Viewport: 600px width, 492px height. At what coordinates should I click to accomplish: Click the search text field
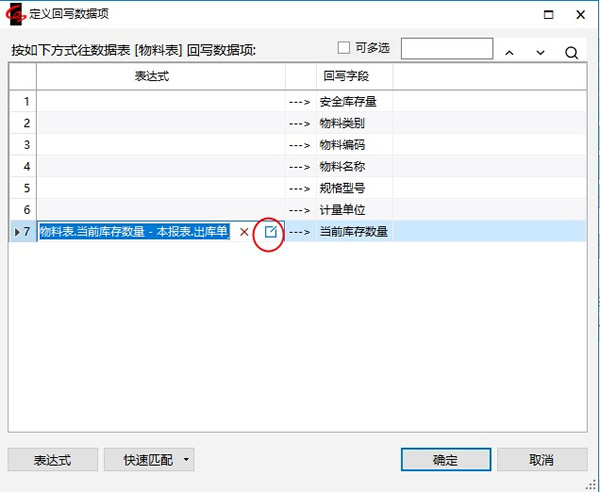click(446, 48)
